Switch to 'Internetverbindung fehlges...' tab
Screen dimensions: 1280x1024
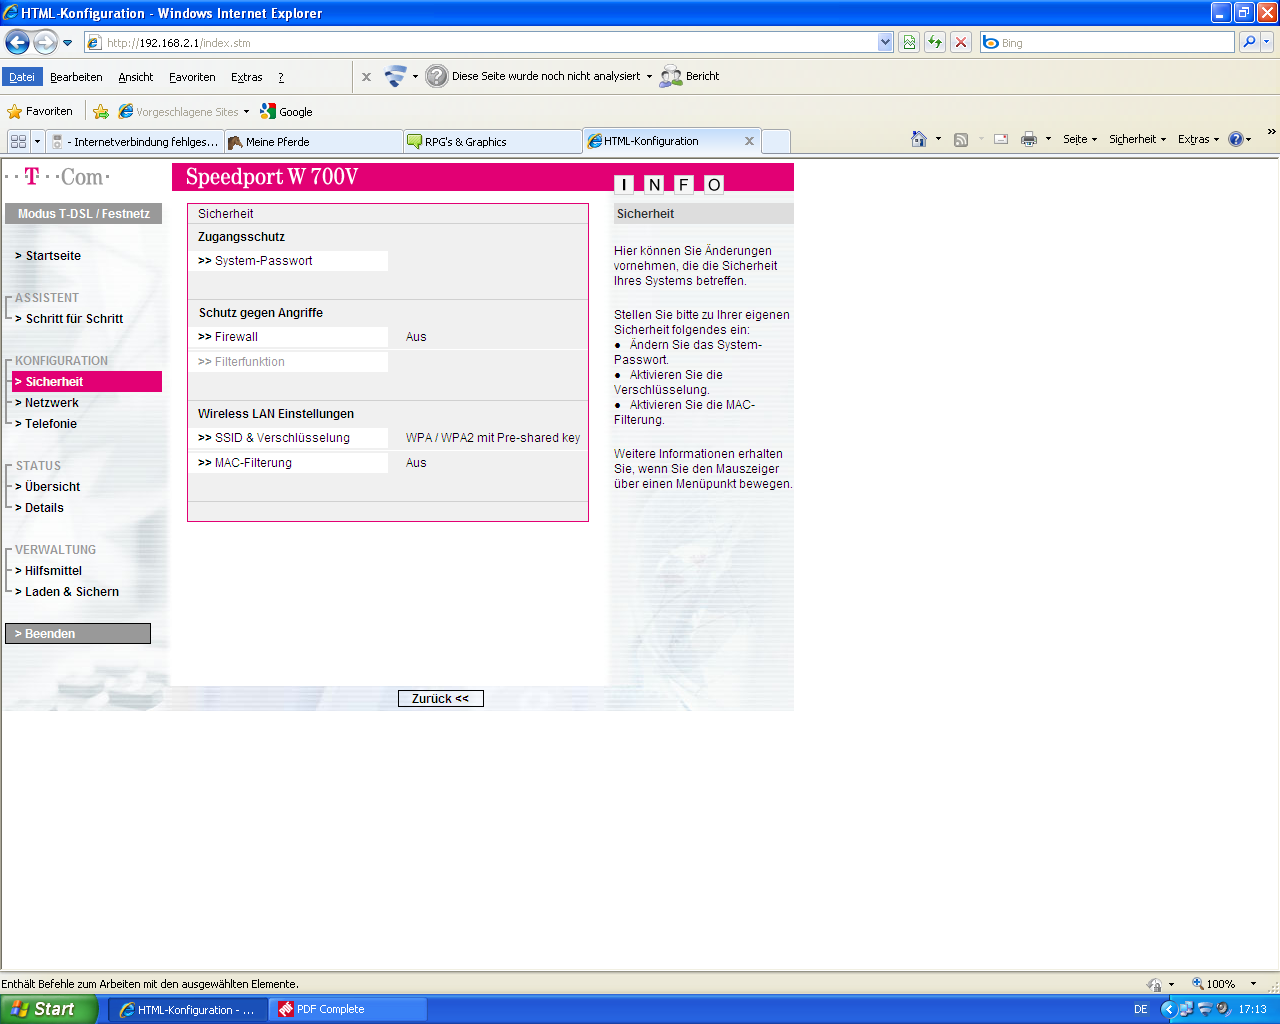click(x=135, y=142)
